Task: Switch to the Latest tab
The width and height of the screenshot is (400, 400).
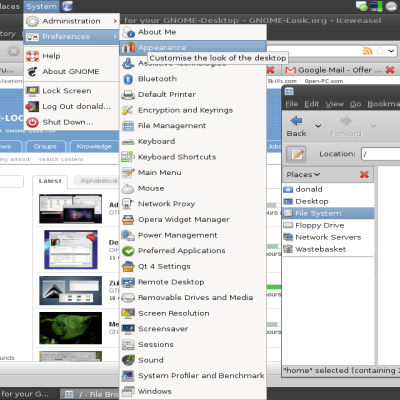Action: [50, 181]
